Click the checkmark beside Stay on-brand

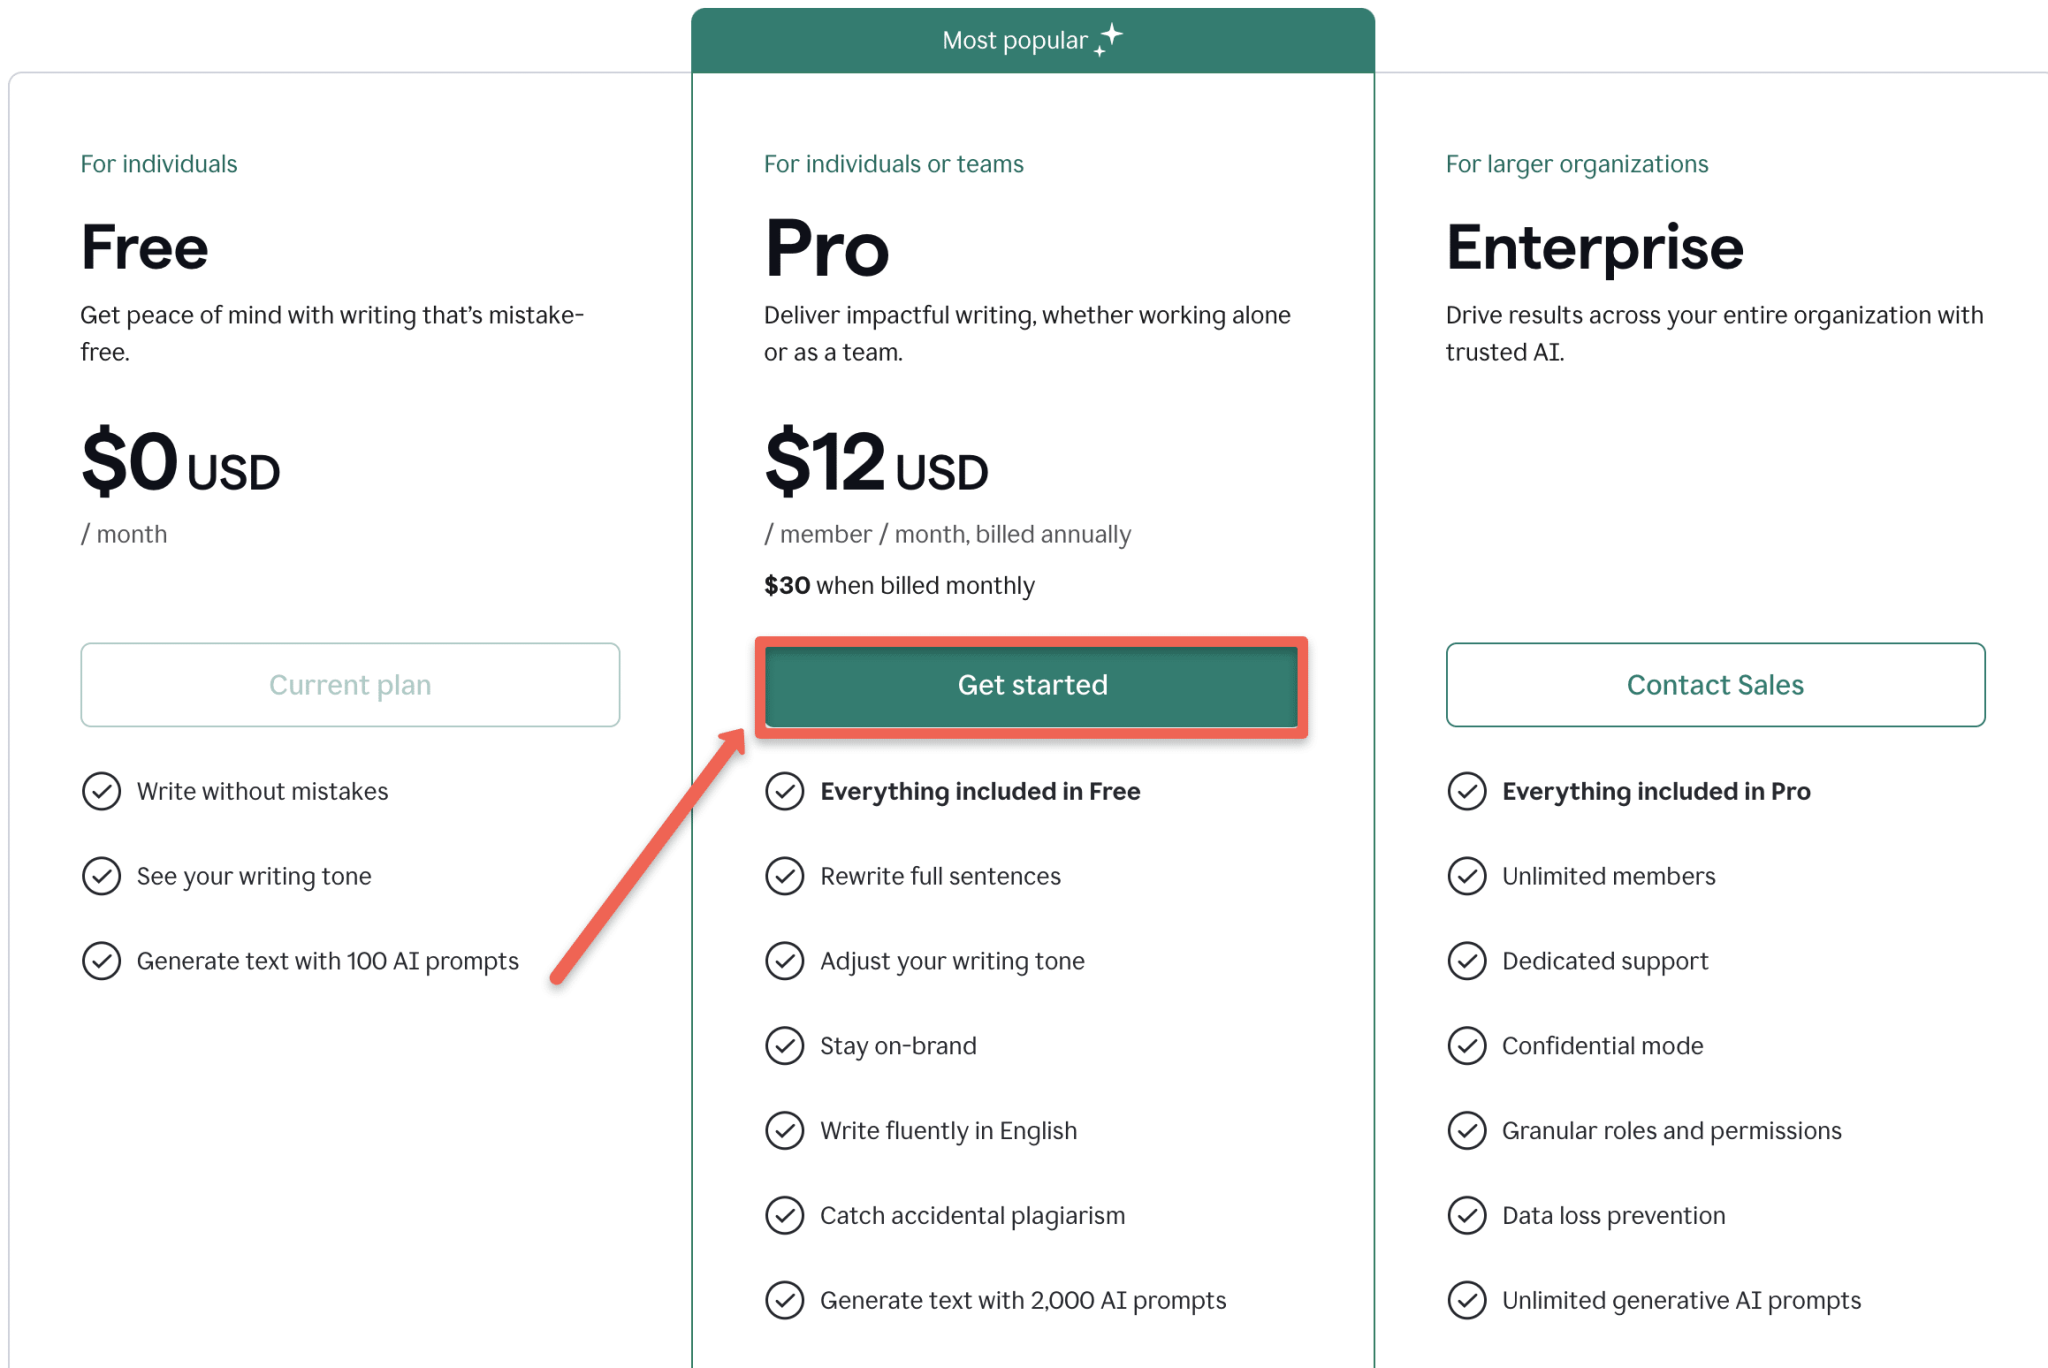785,1046
